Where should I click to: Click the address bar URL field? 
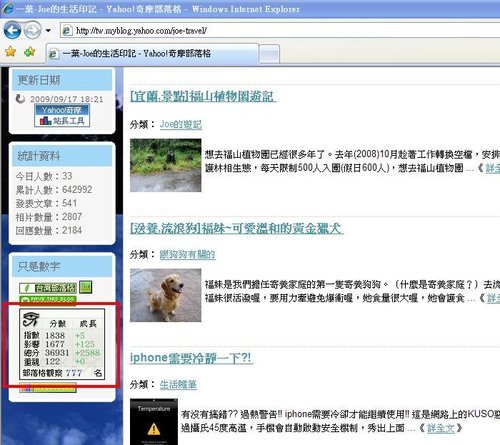point(280,31)
